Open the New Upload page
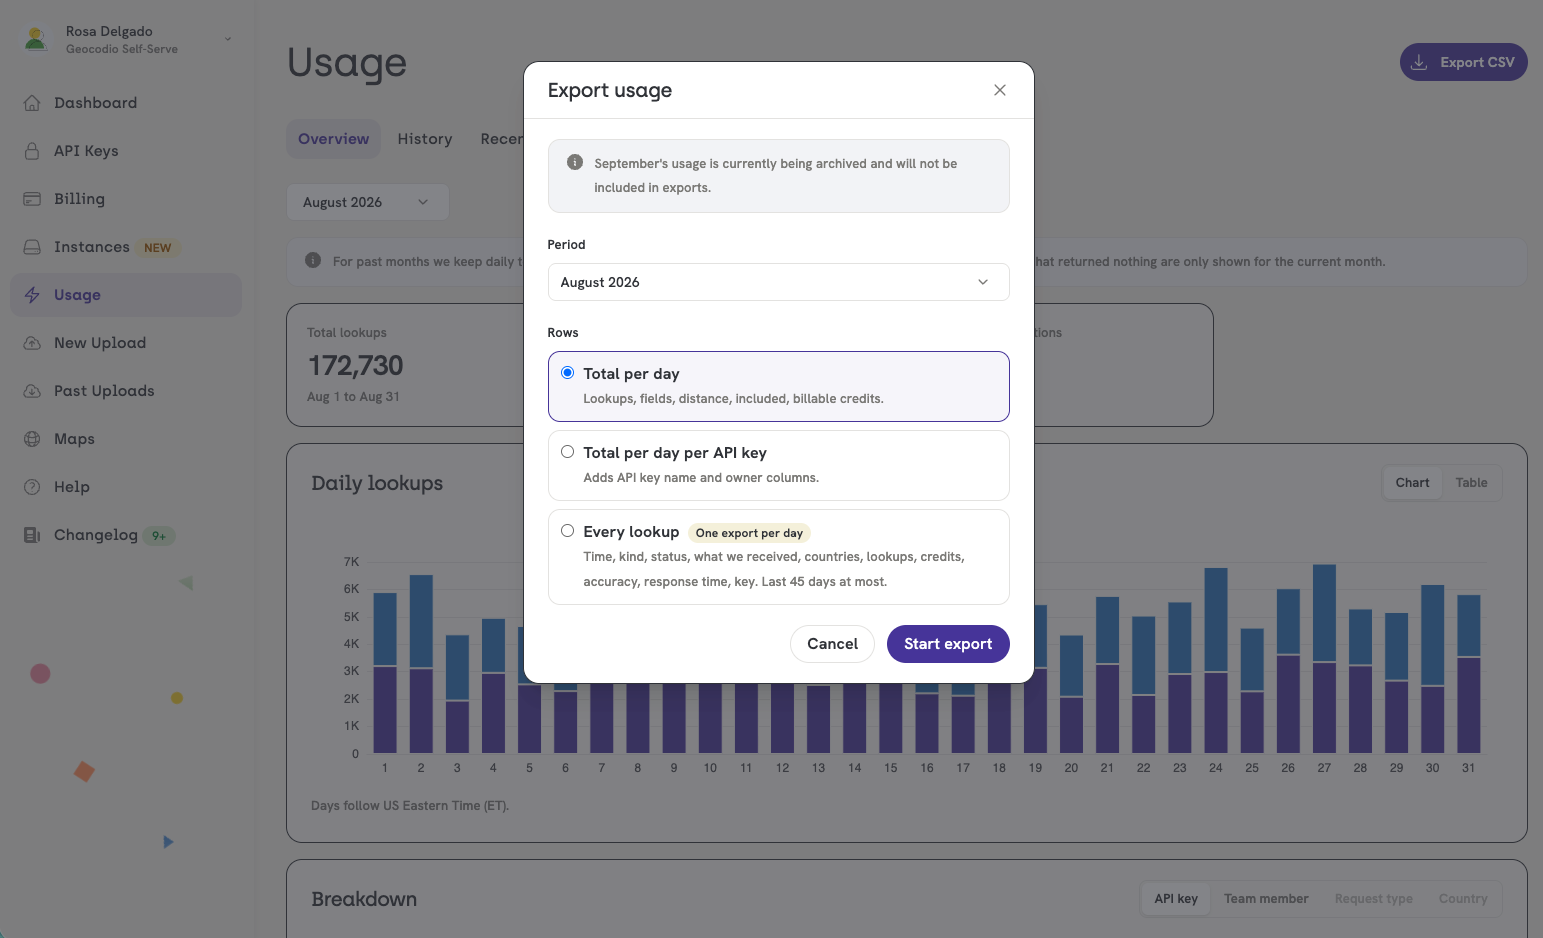Viewport: 1543px width, 938px height. pyautogui.click(x=126, y=343)
